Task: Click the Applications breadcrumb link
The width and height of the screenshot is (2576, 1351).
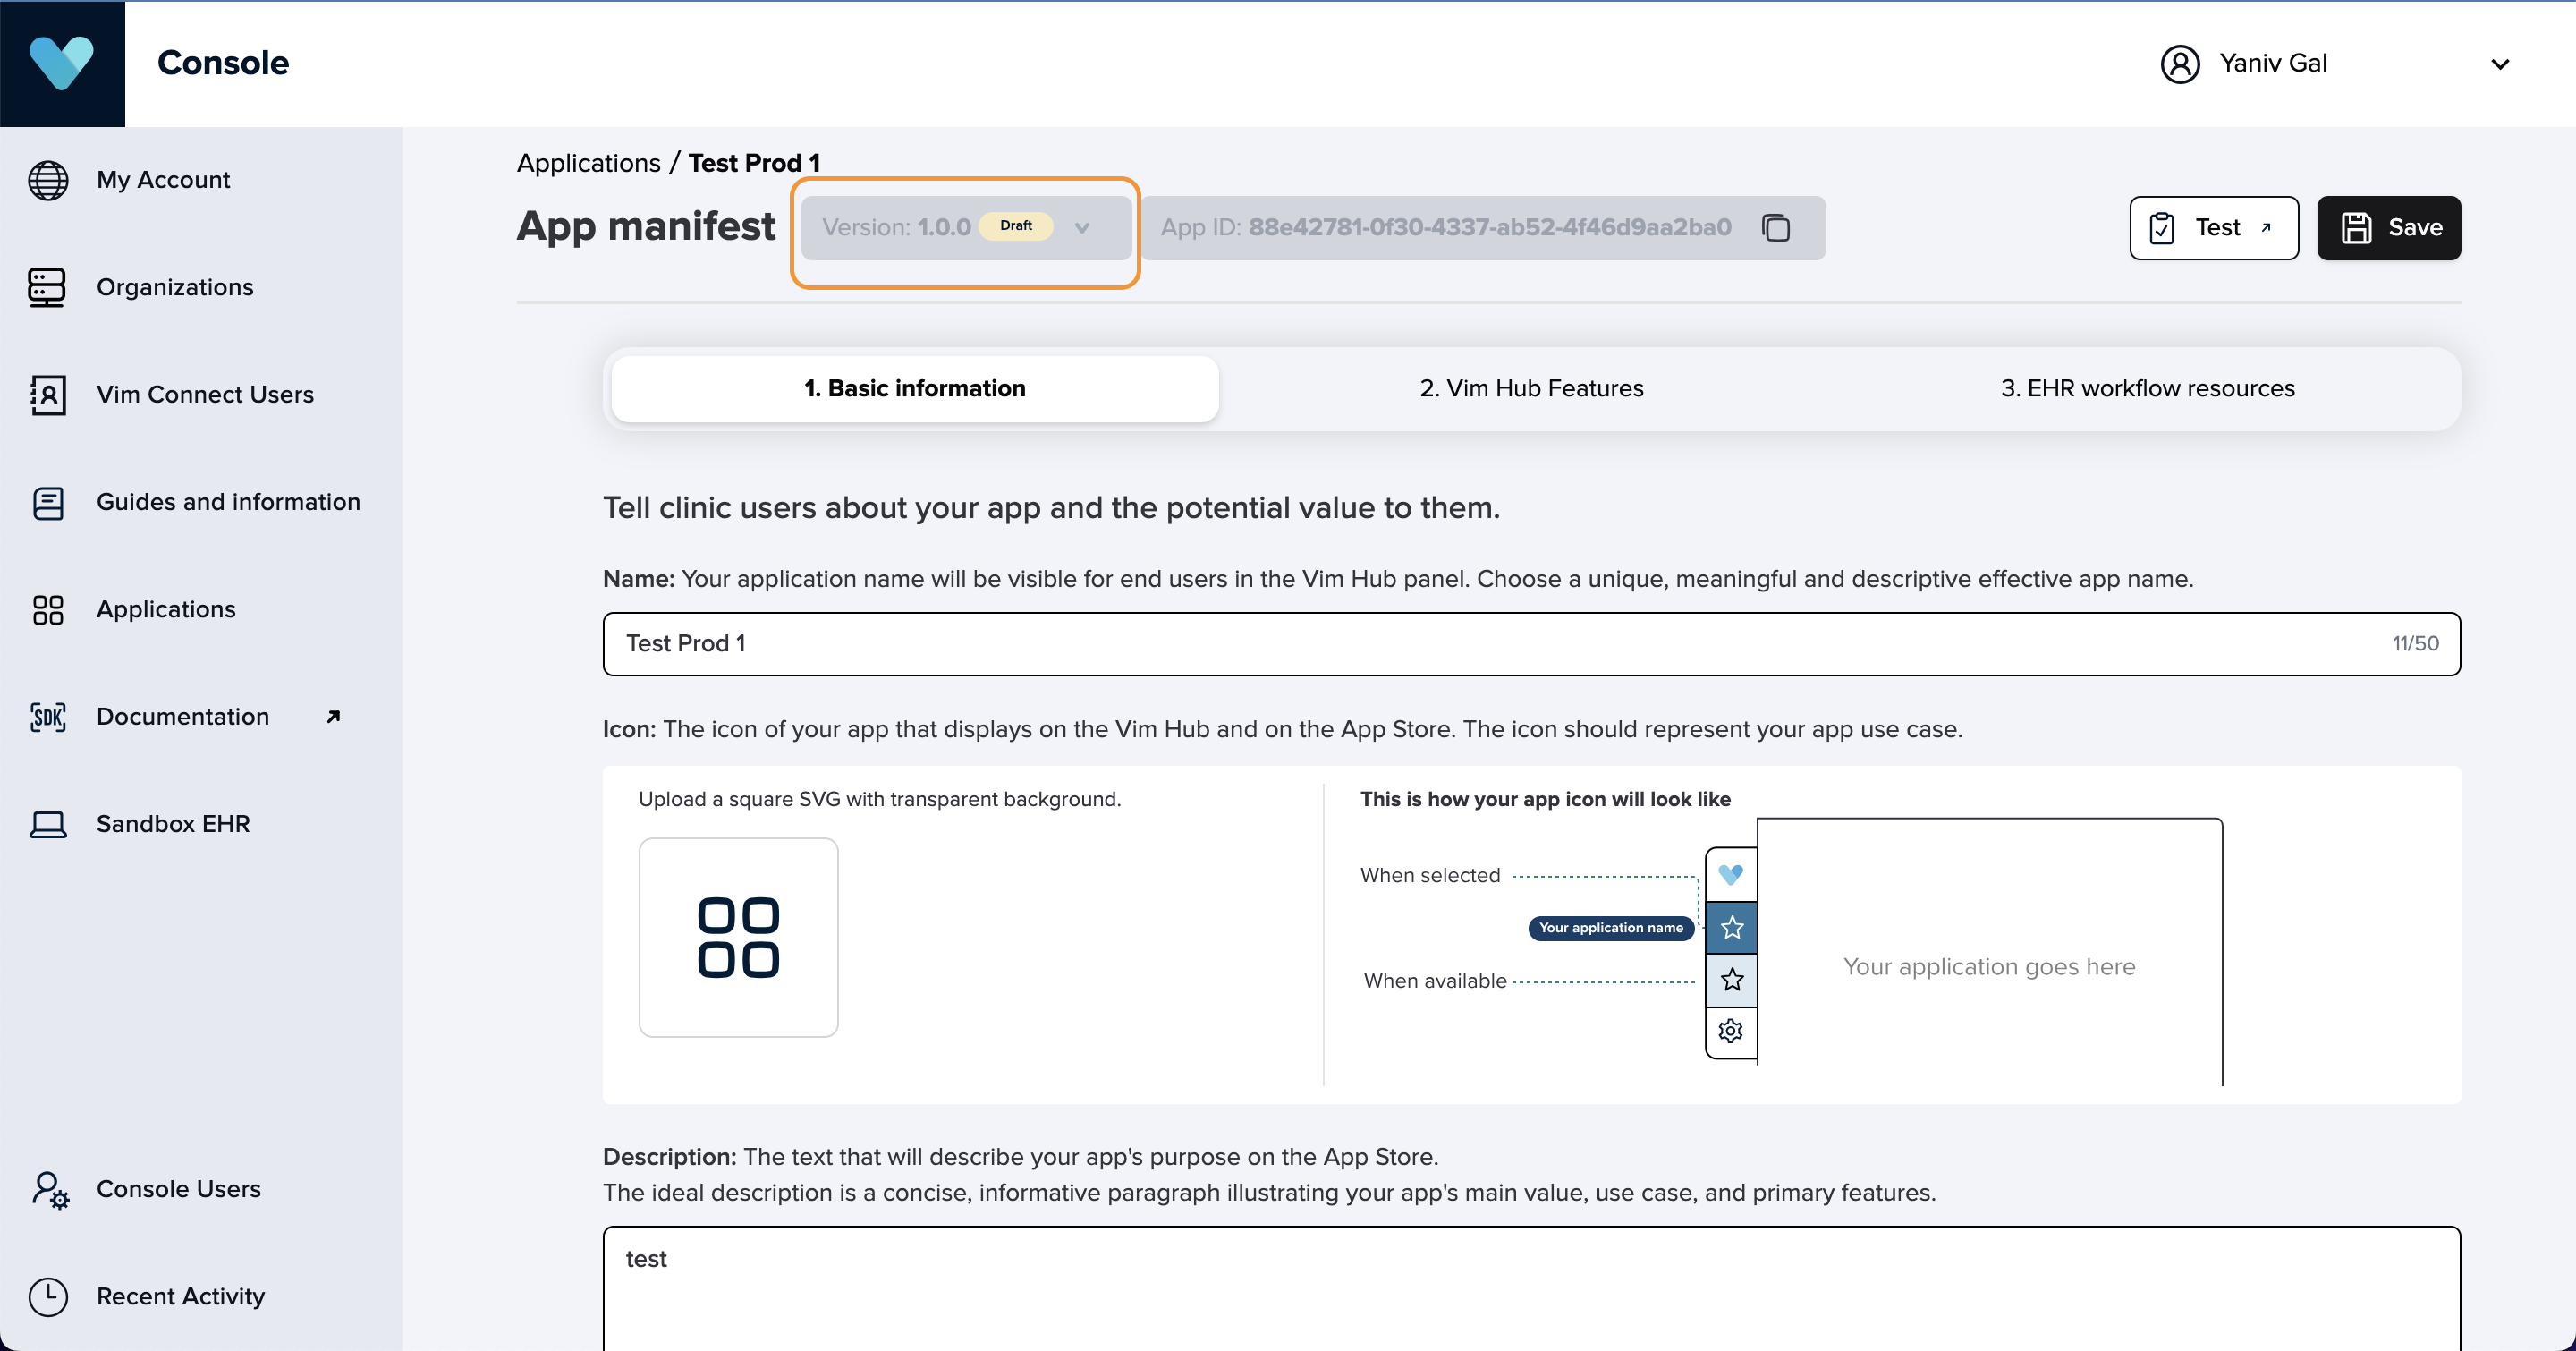Action: pos(589,163)
